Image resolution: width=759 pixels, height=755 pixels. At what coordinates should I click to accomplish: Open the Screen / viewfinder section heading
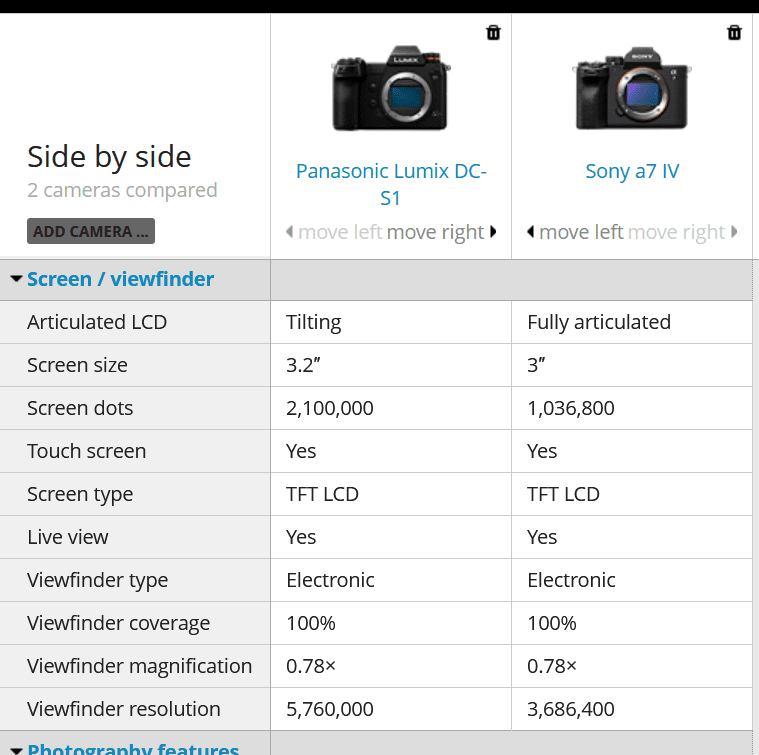tap(120, 279)
